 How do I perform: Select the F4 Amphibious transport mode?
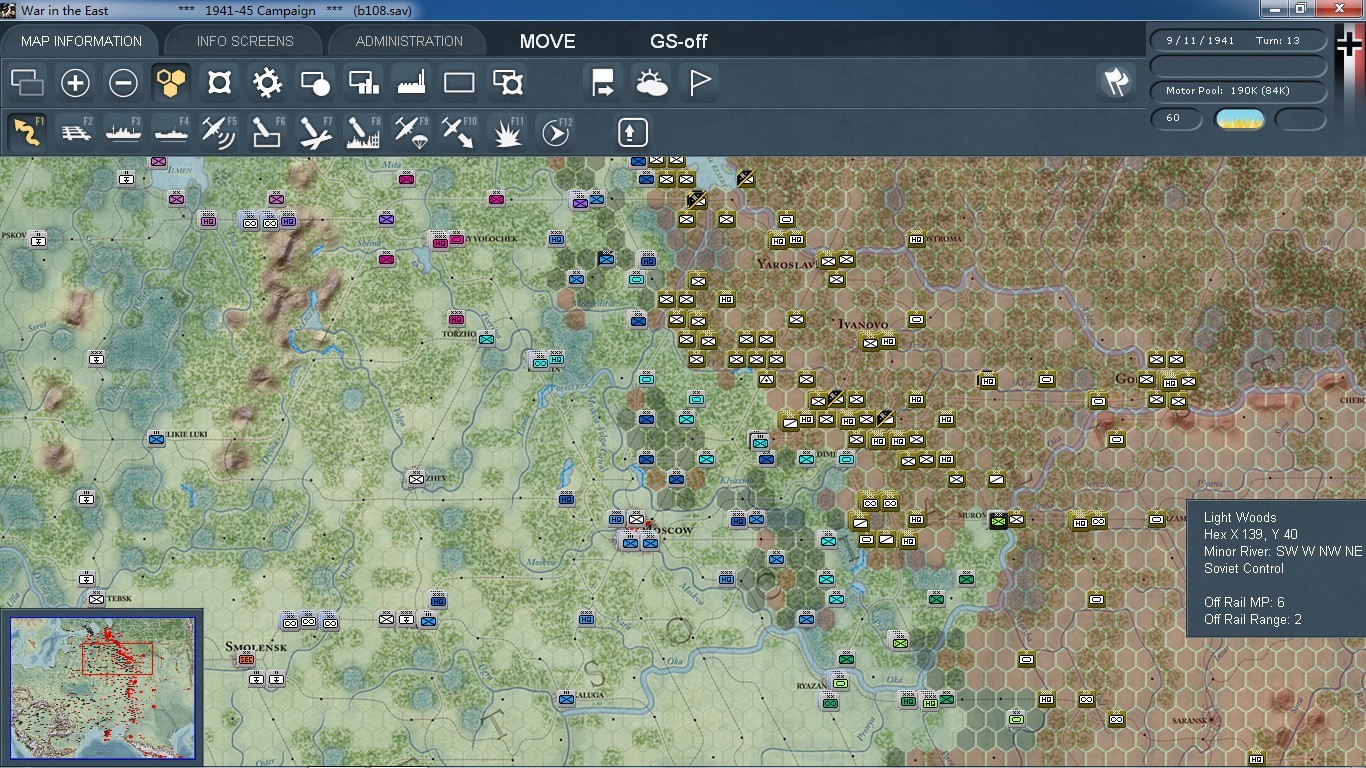[x=171, y=132]
